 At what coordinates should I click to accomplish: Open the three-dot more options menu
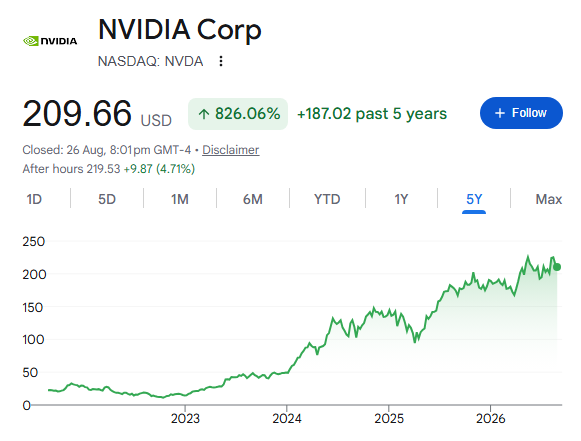tap(221, 61)
